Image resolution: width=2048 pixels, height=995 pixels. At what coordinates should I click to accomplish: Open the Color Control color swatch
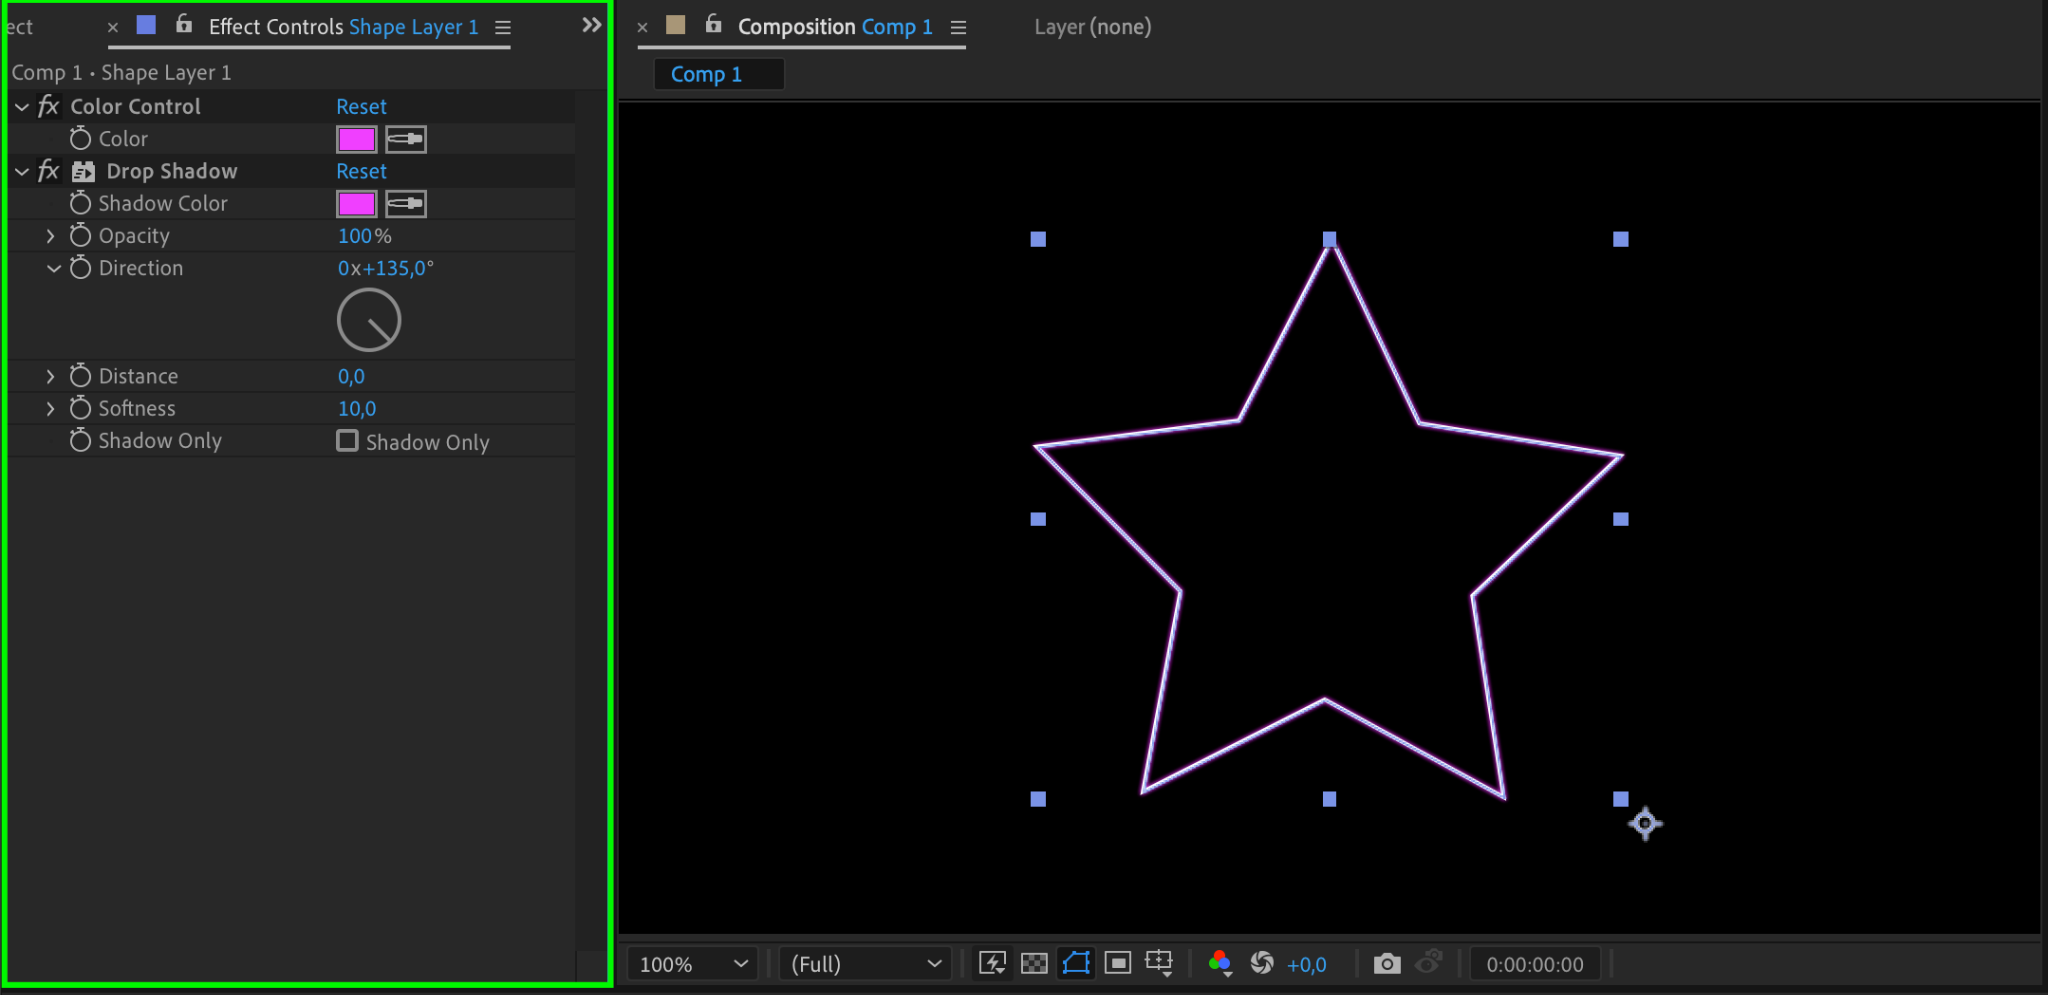356,139
